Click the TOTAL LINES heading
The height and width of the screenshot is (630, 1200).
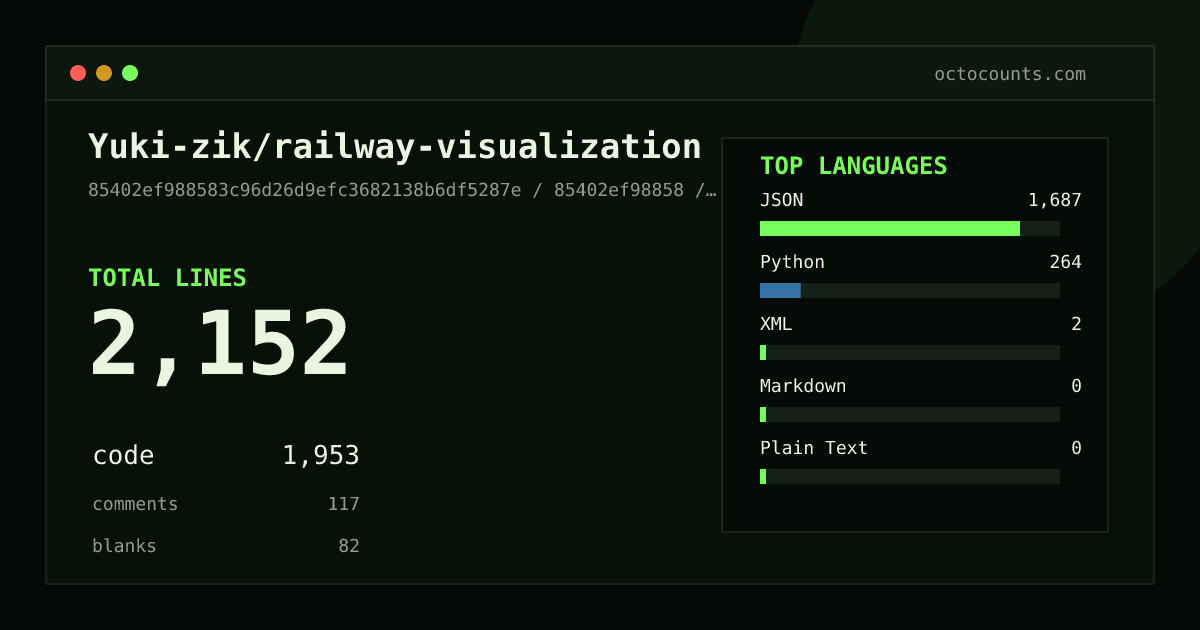(x=167, y=278)
